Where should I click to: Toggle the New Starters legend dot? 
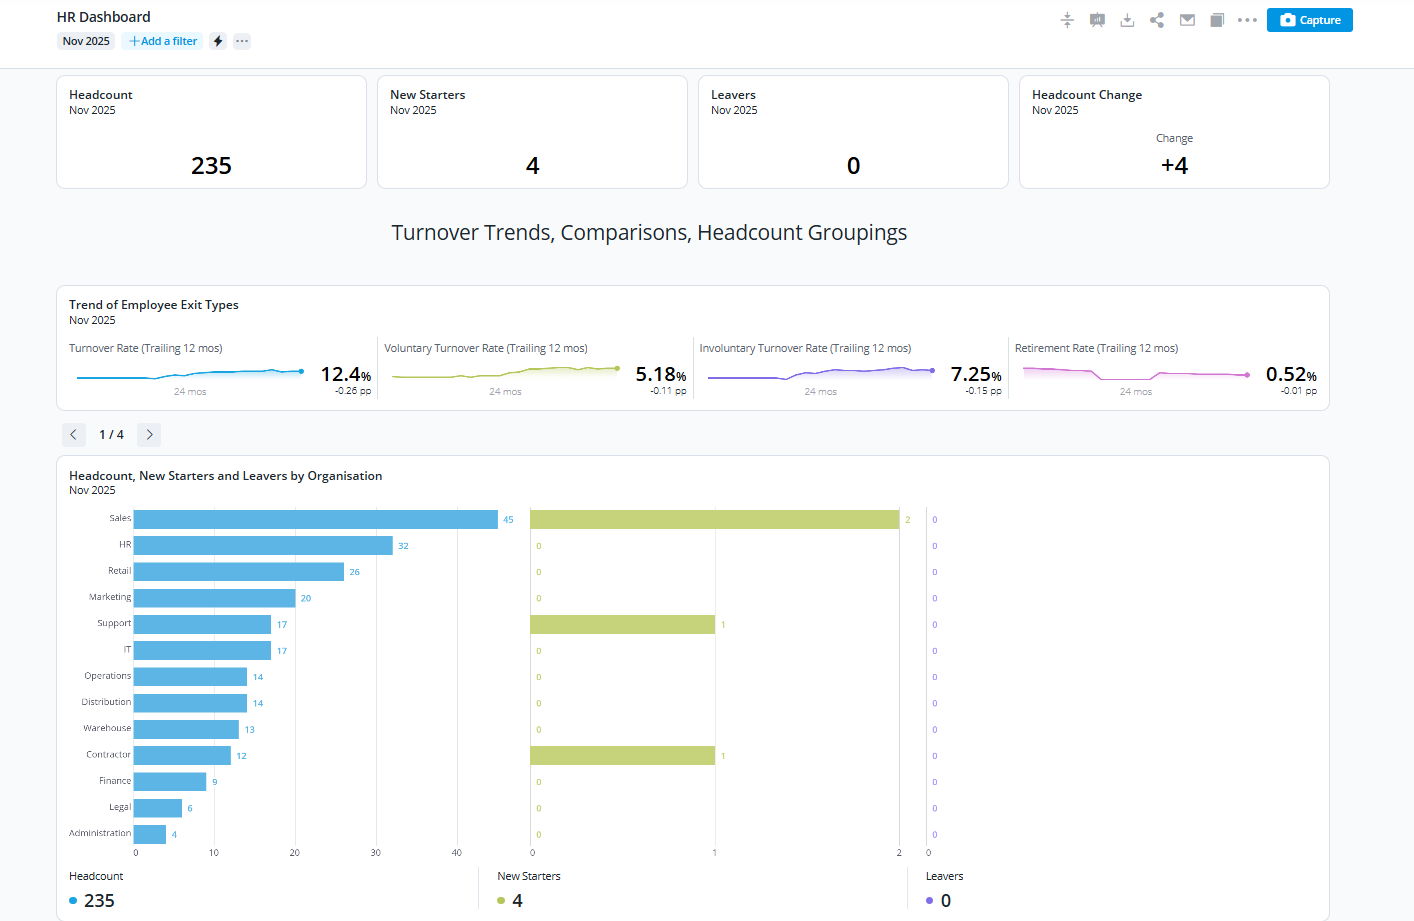coord(501,900)
